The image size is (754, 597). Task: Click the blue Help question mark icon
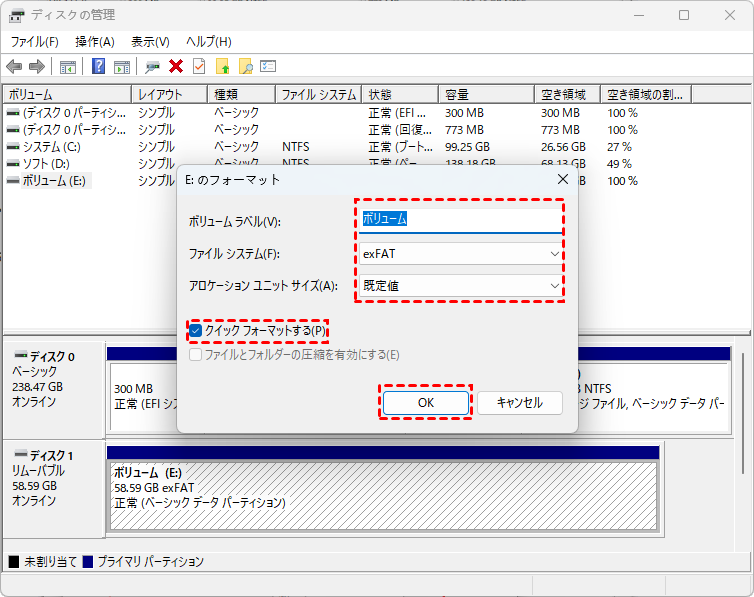coord(99,67)
